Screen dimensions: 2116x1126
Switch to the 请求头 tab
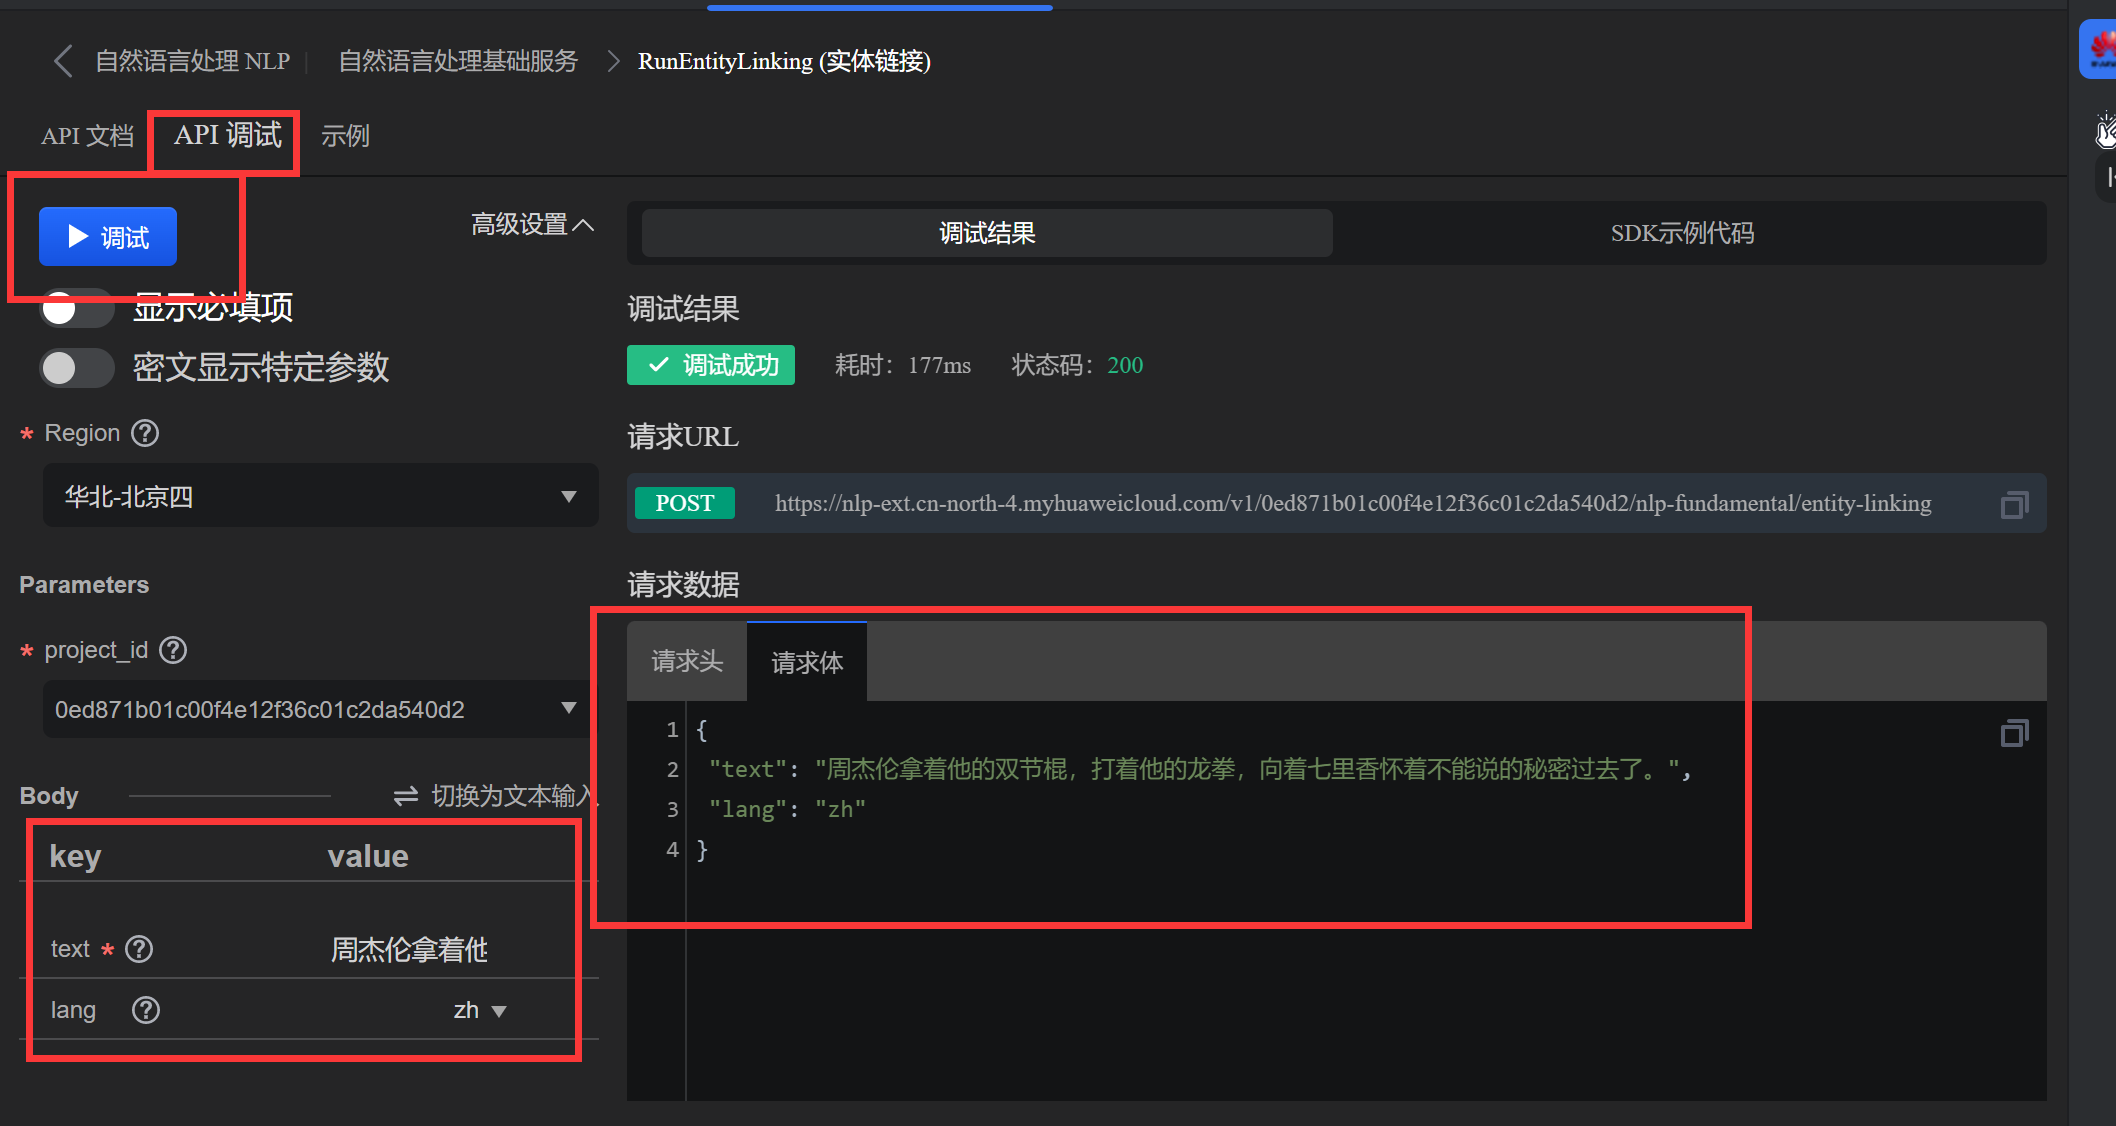tap(687, 662)
